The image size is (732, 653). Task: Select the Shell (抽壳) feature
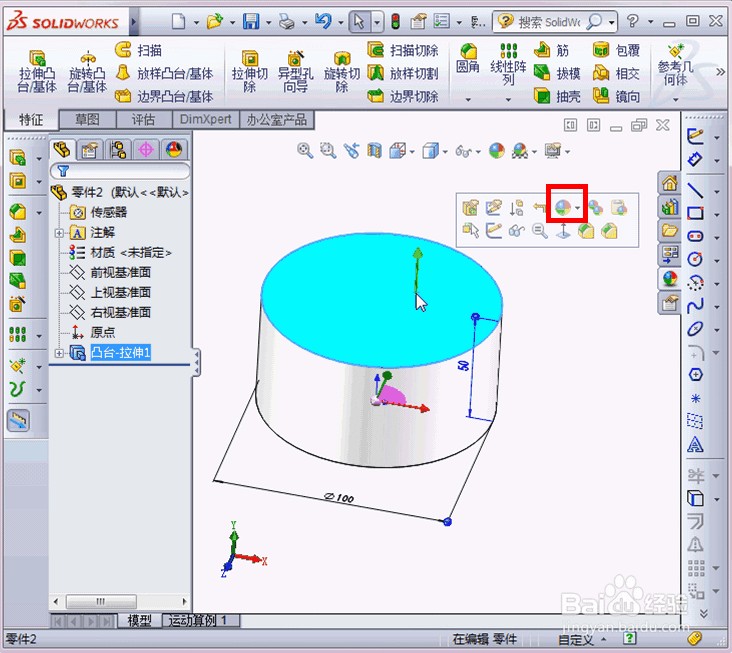[x=557, y=96]
